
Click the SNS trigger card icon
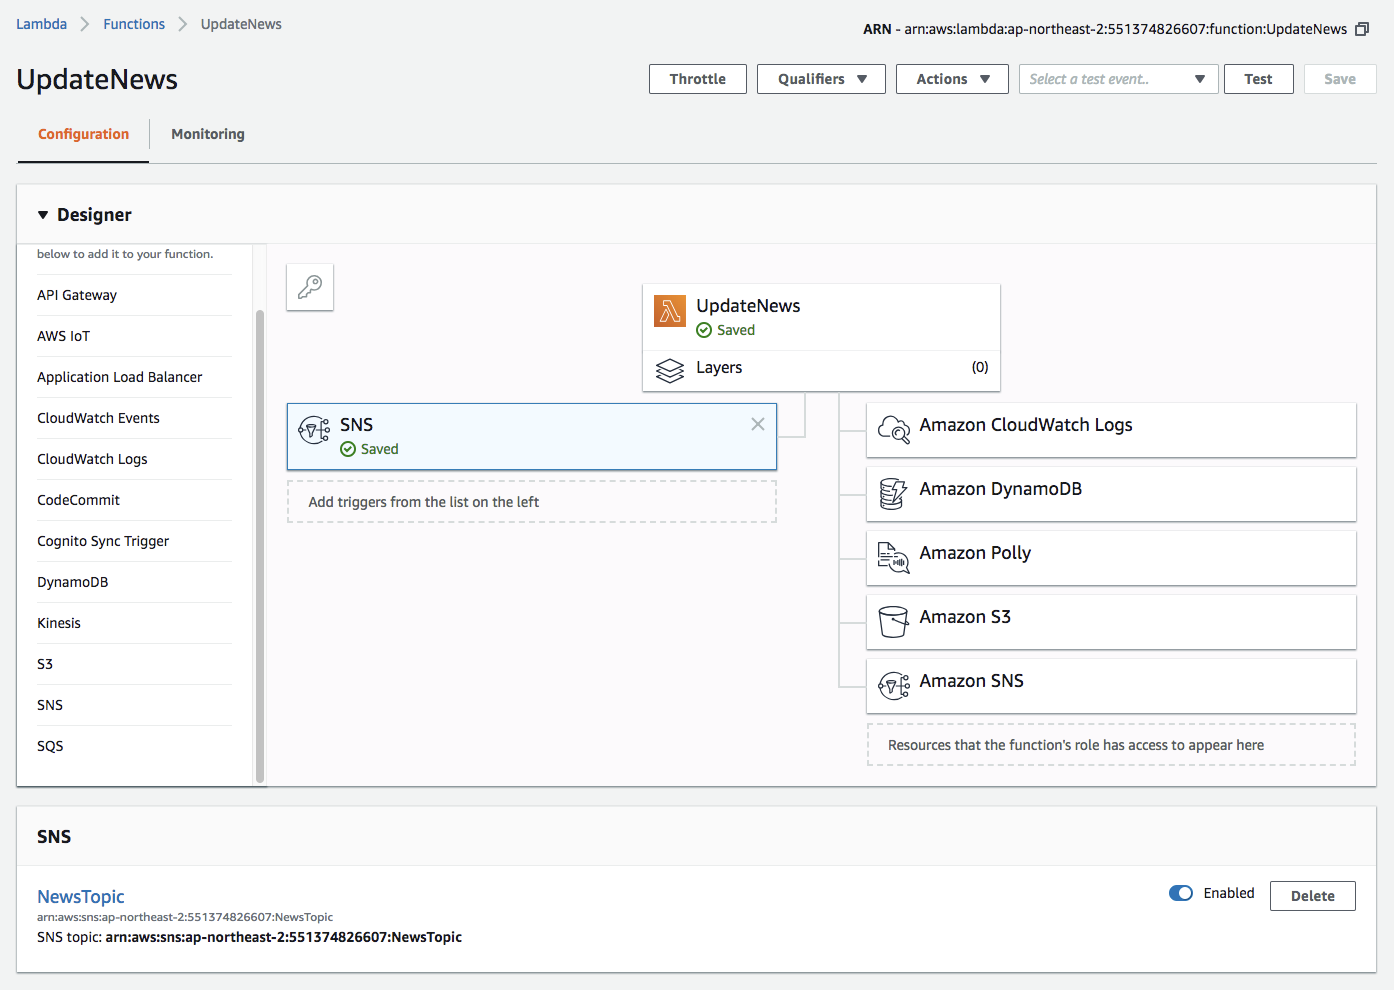[x=314, y=430]
